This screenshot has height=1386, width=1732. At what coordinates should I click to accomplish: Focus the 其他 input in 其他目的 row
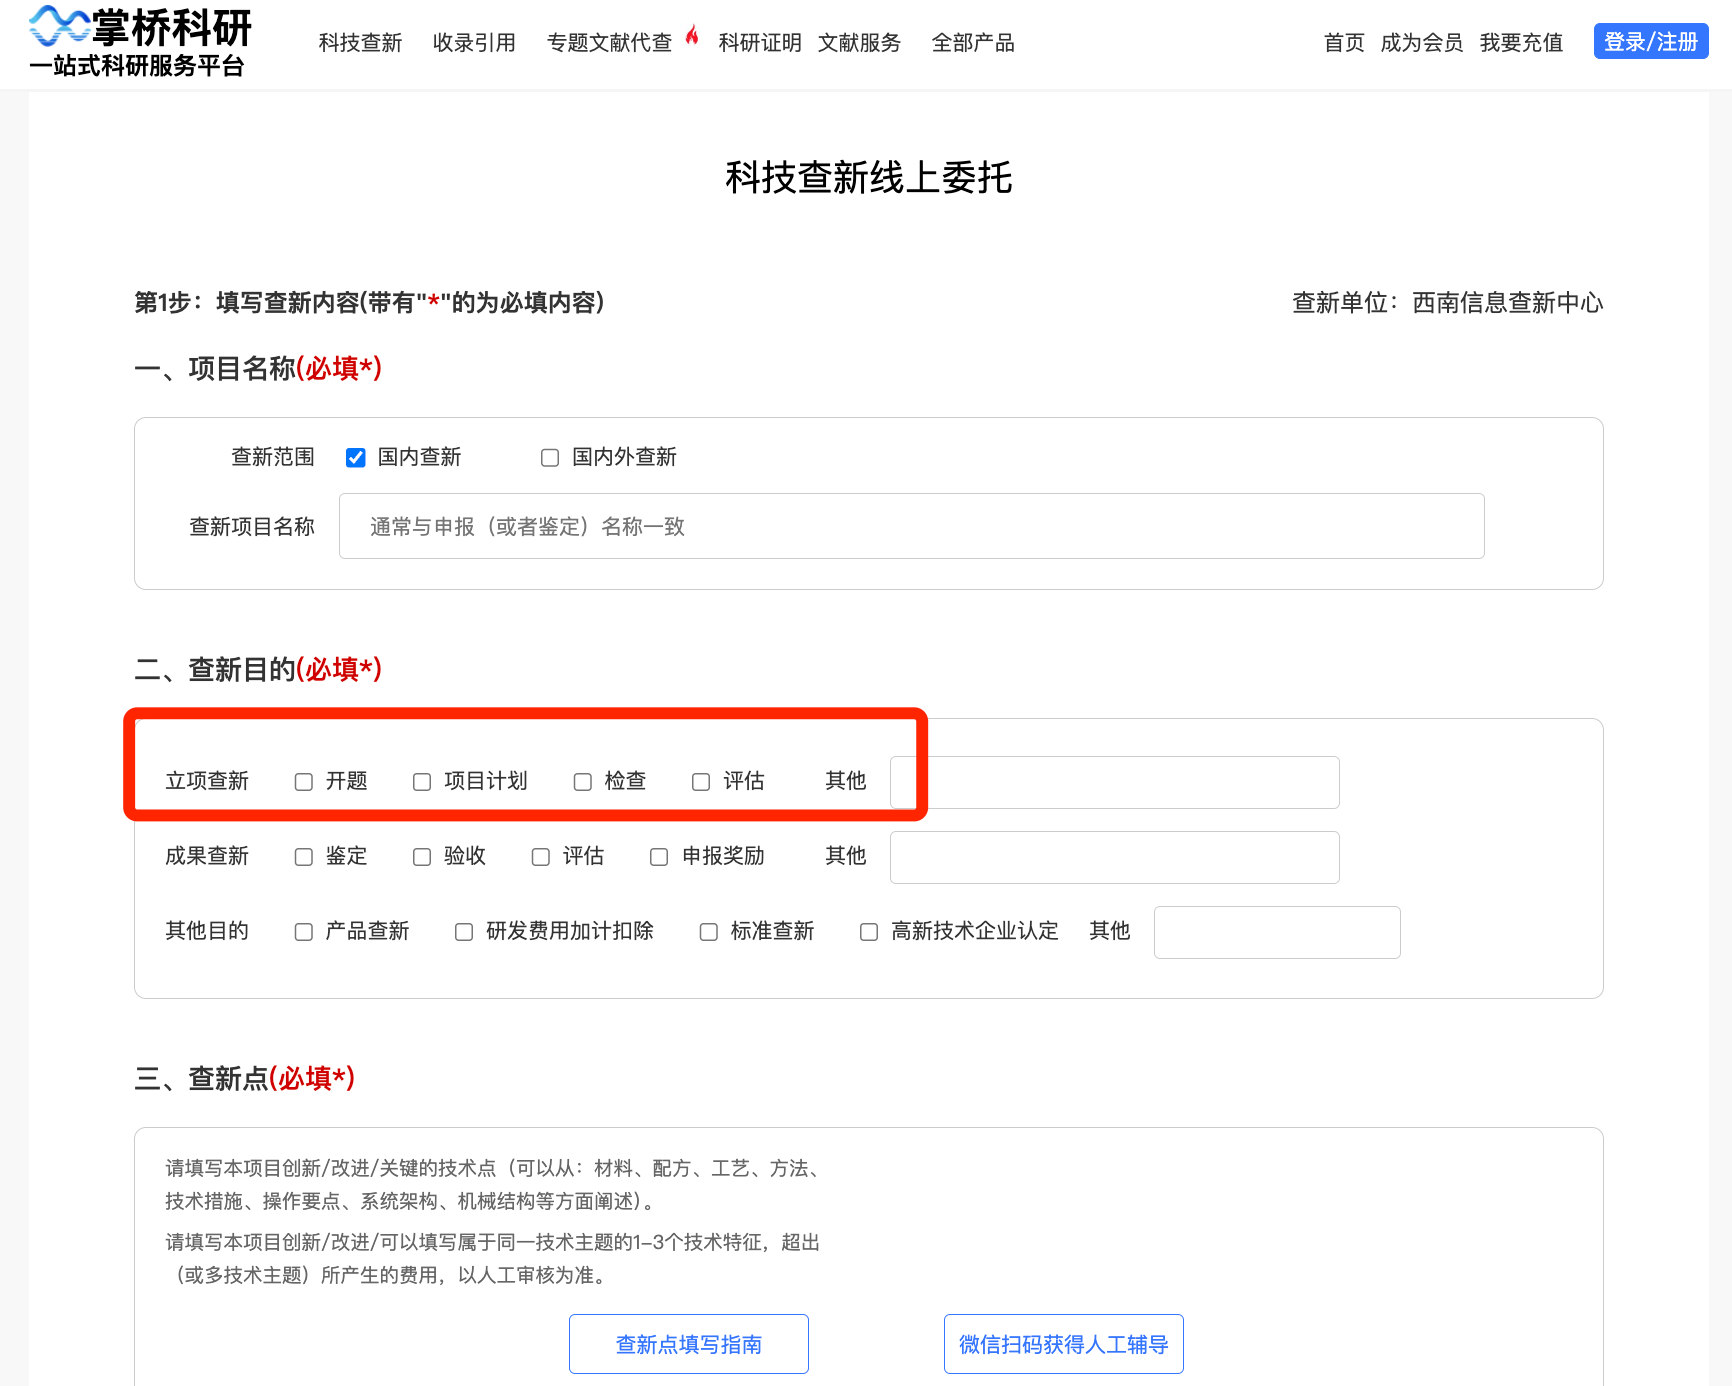tap(1277, 932)
